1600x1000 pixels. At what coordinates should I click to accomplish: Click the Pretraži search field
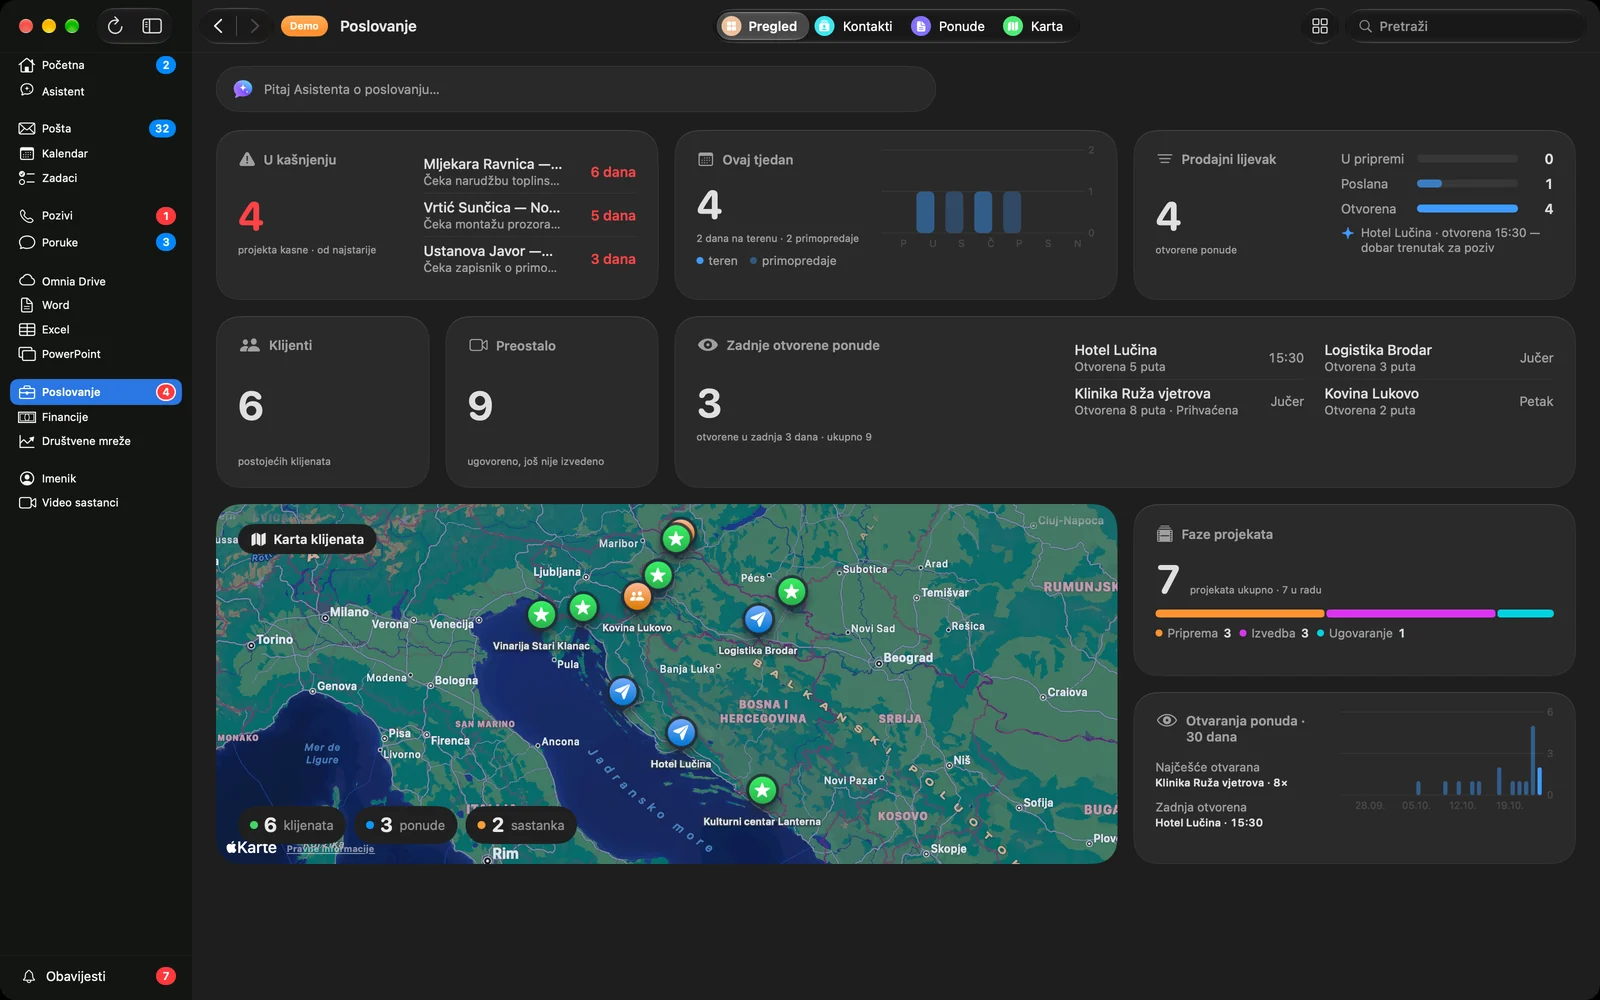point(1466,26)
